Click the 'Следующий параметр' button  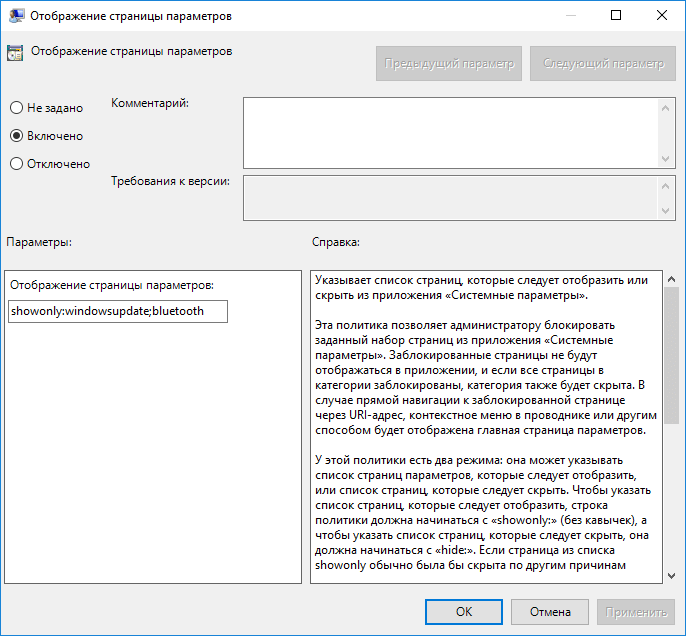[603, 64]
